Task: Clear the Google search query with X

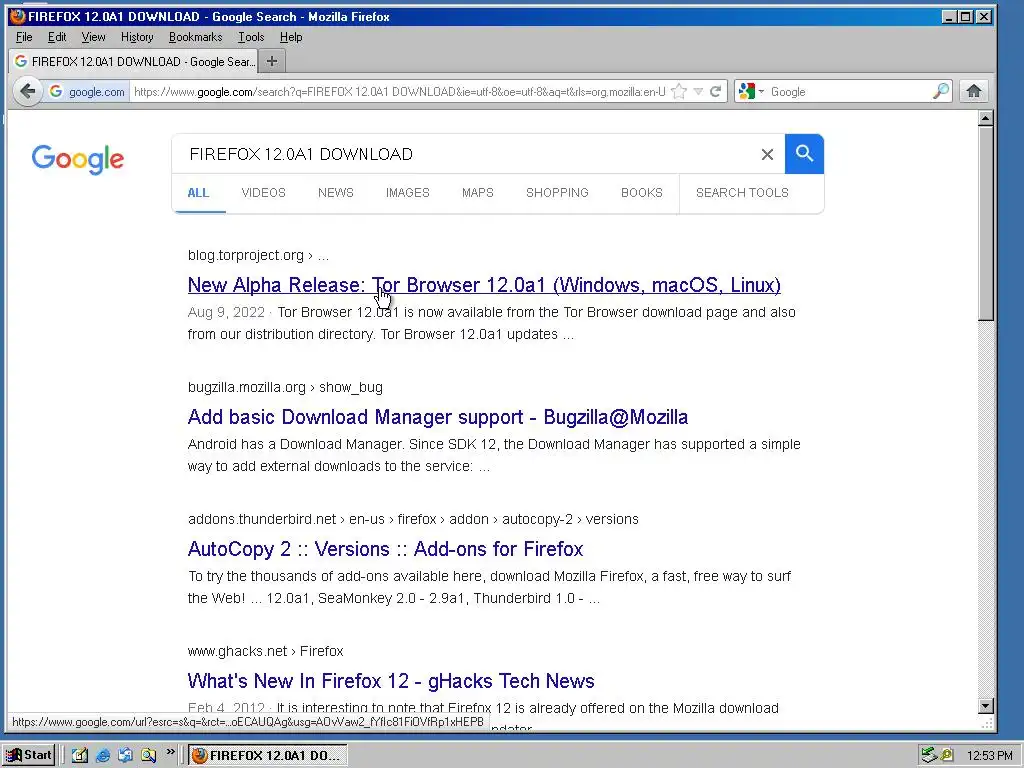Action: 767,154
